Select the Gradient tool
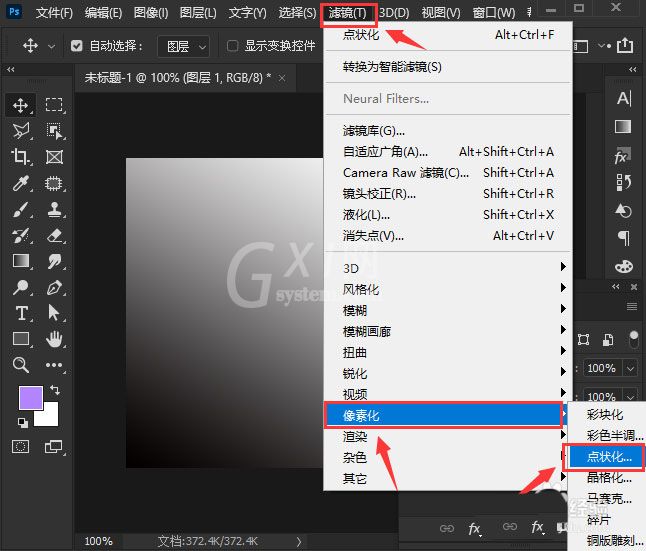This screenshot has width=646, height=551. [21, 261]
